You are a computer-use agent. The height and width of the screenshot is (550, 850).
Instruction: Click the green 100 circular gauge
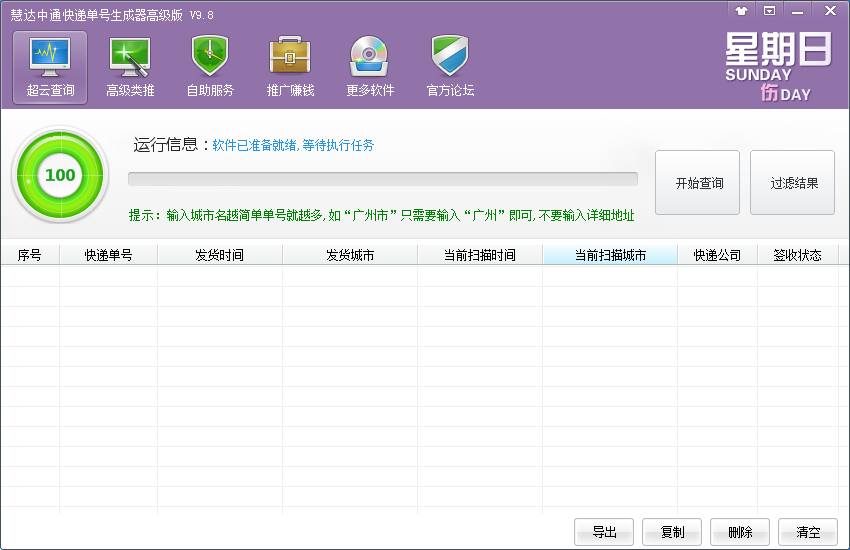pyautogui.click(x=60, y=174)
